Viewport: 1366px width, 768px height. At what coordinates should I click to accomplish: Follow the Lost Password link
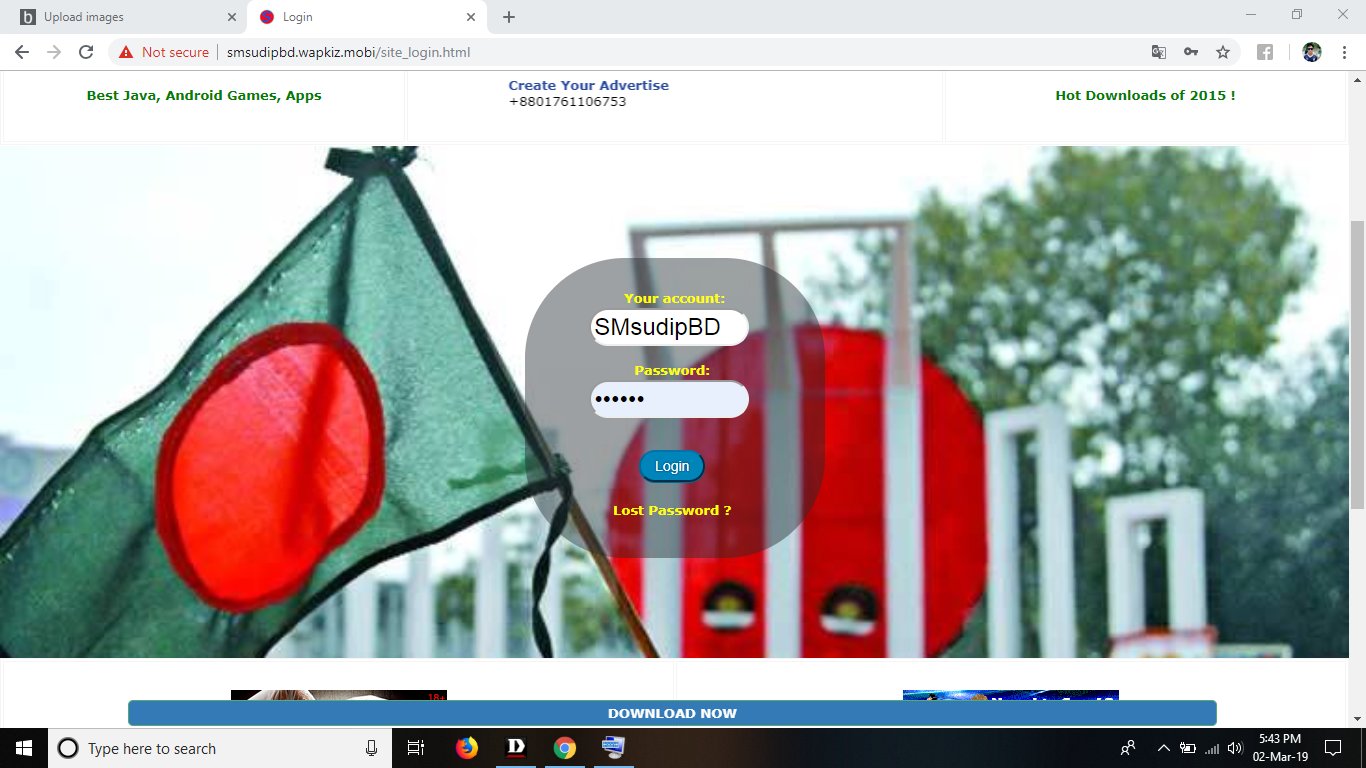(672, 510)
